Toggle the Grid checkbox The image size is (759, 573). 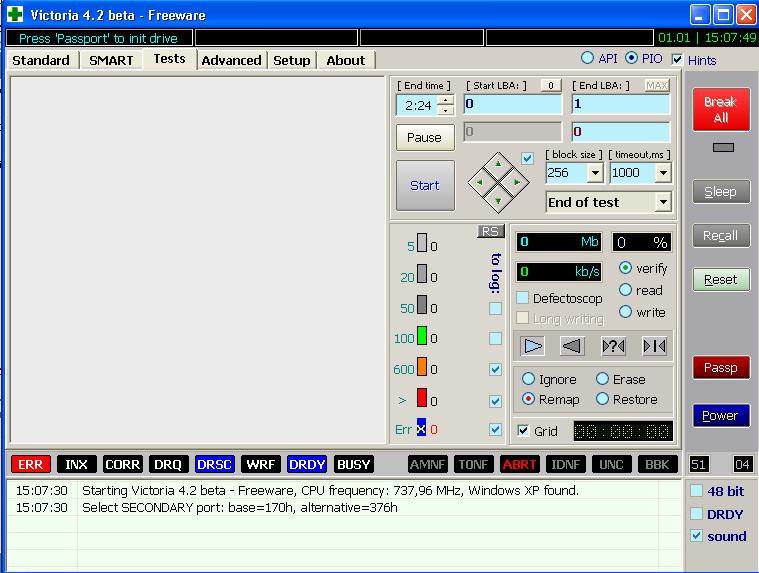523,430
